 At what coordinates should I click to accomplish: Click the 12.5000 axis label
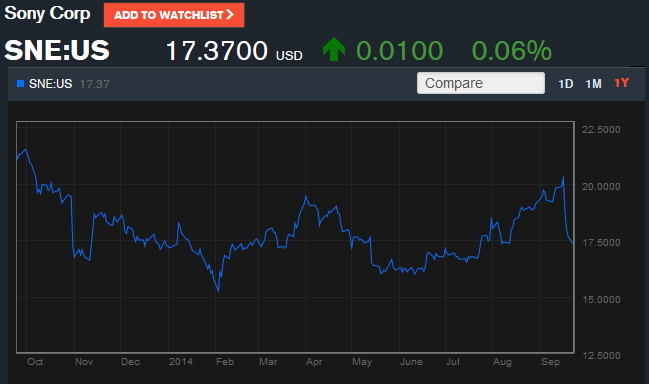[x=601, y=355]
